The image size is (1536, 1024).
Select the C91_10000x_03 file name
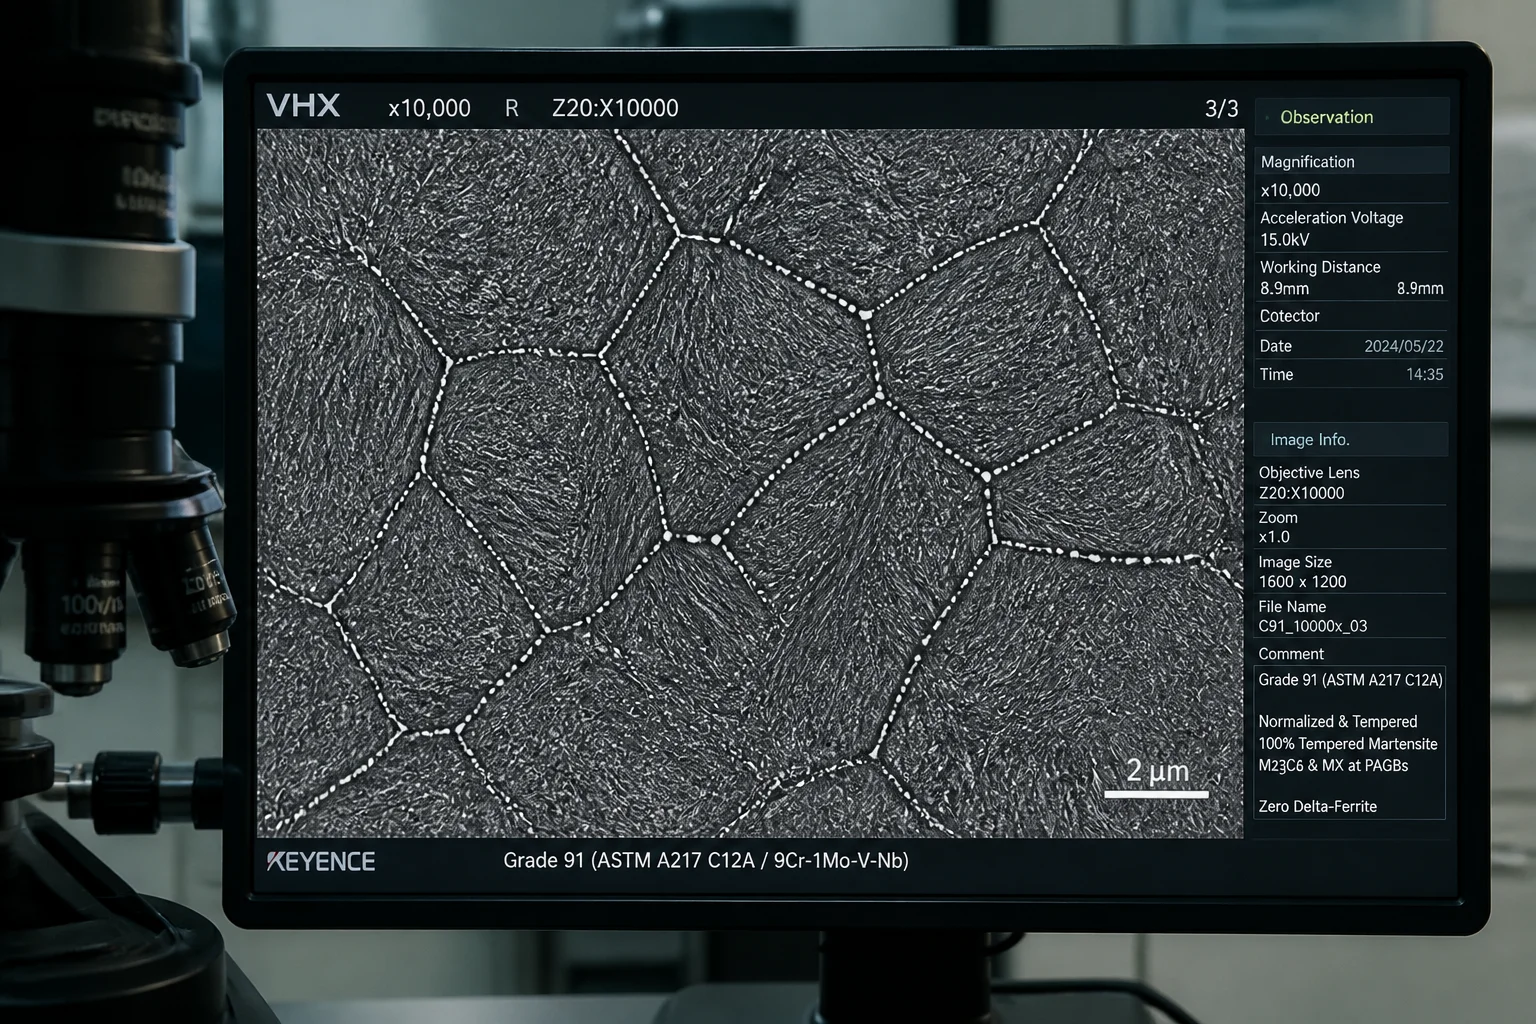tap(1312, 626)
